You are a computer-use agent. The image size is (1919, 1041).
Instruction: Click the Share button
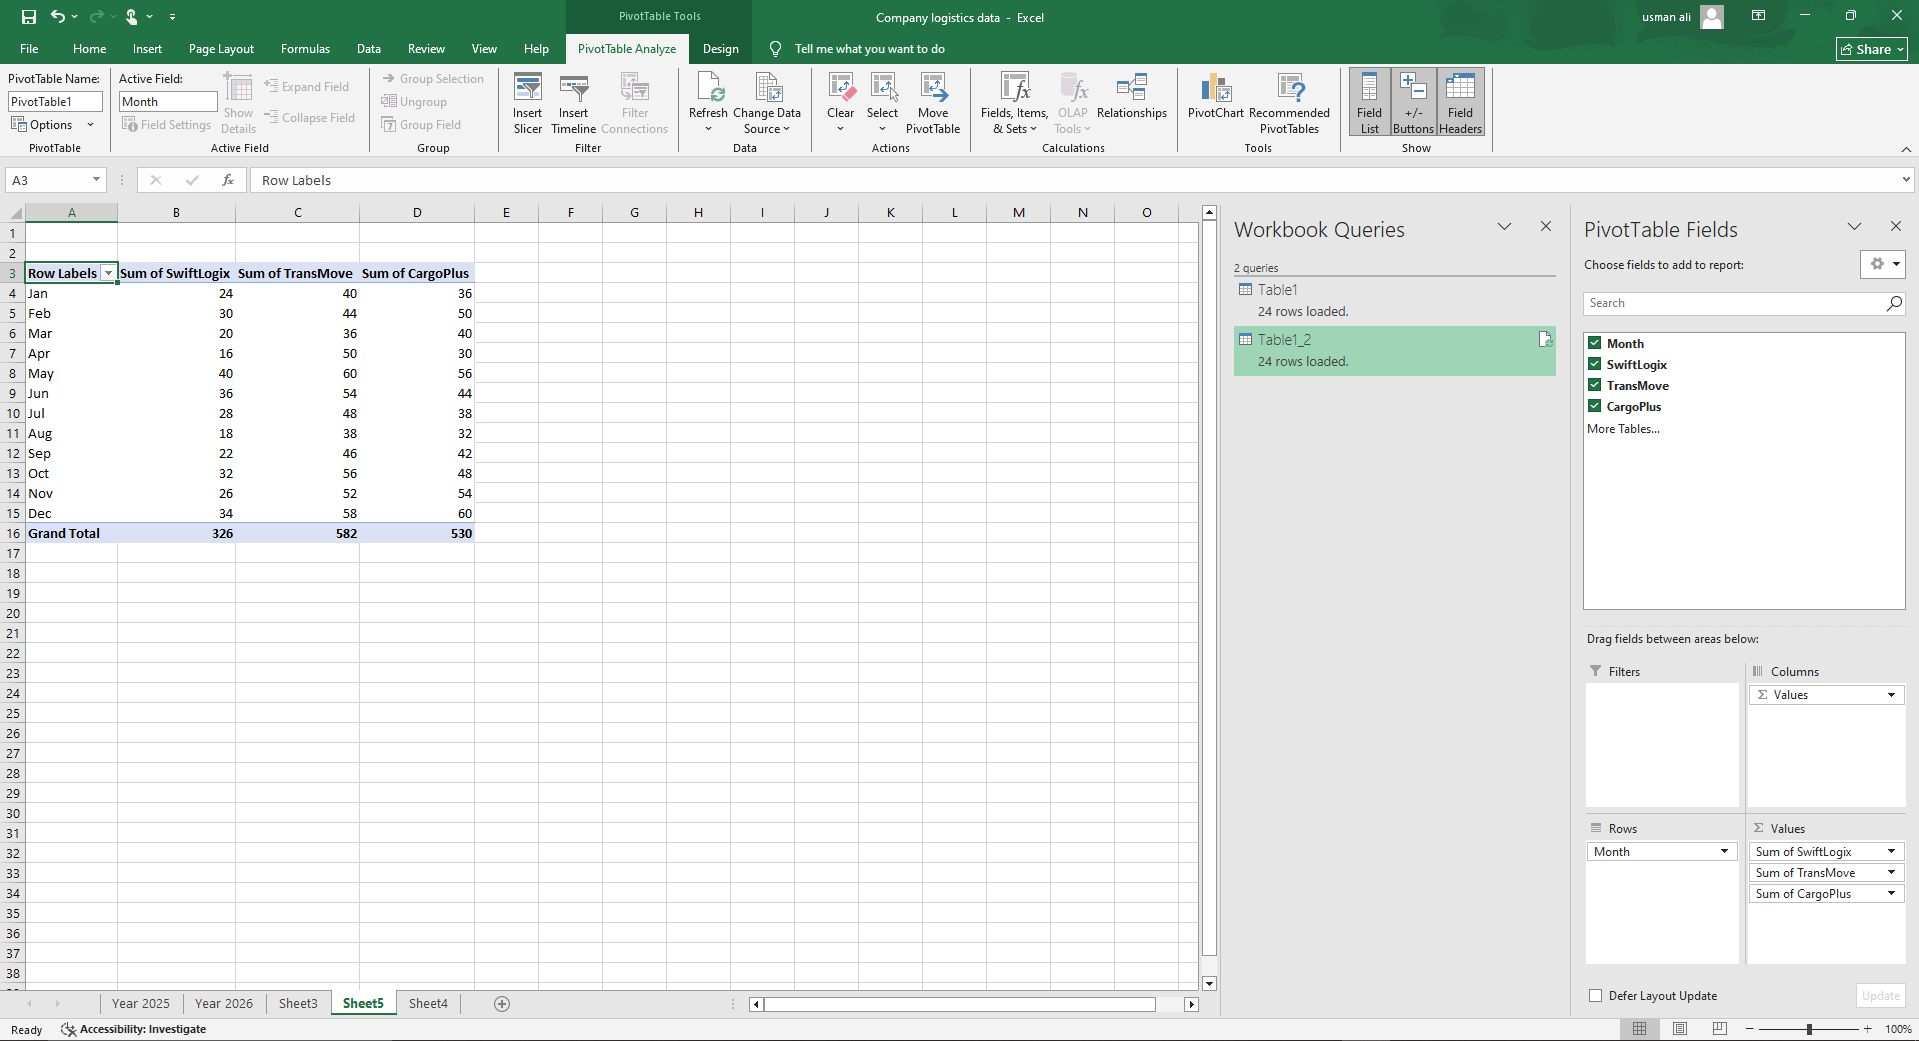[1872, 49]
